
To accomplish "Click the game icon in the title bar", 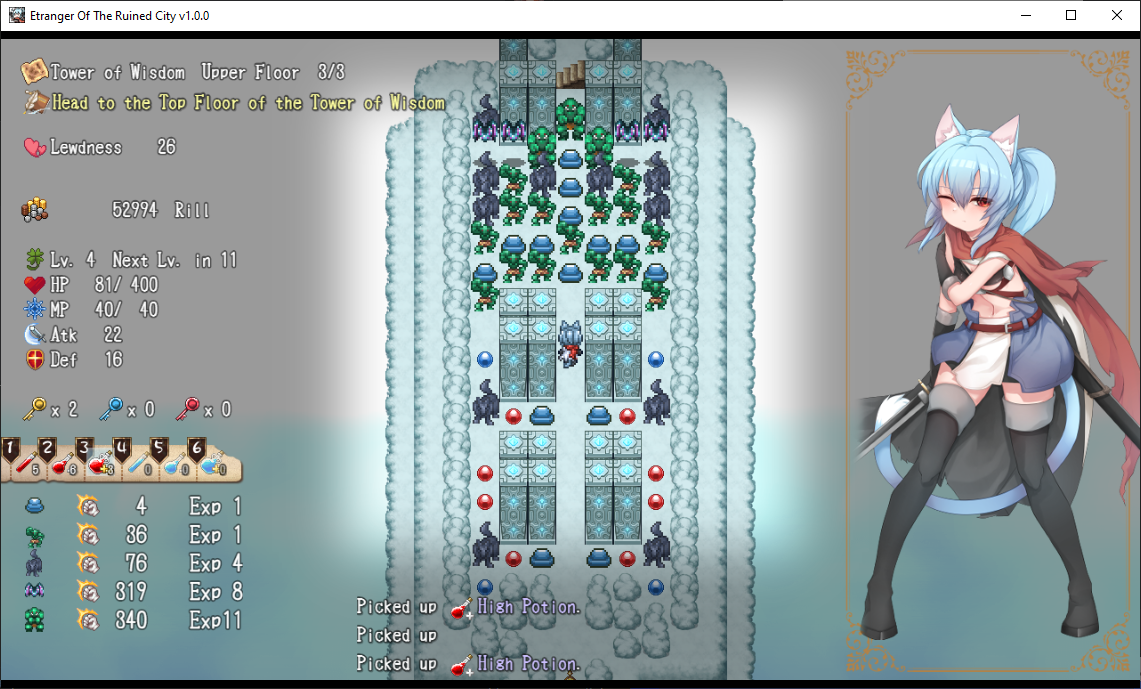I will [x=16, y=15].
